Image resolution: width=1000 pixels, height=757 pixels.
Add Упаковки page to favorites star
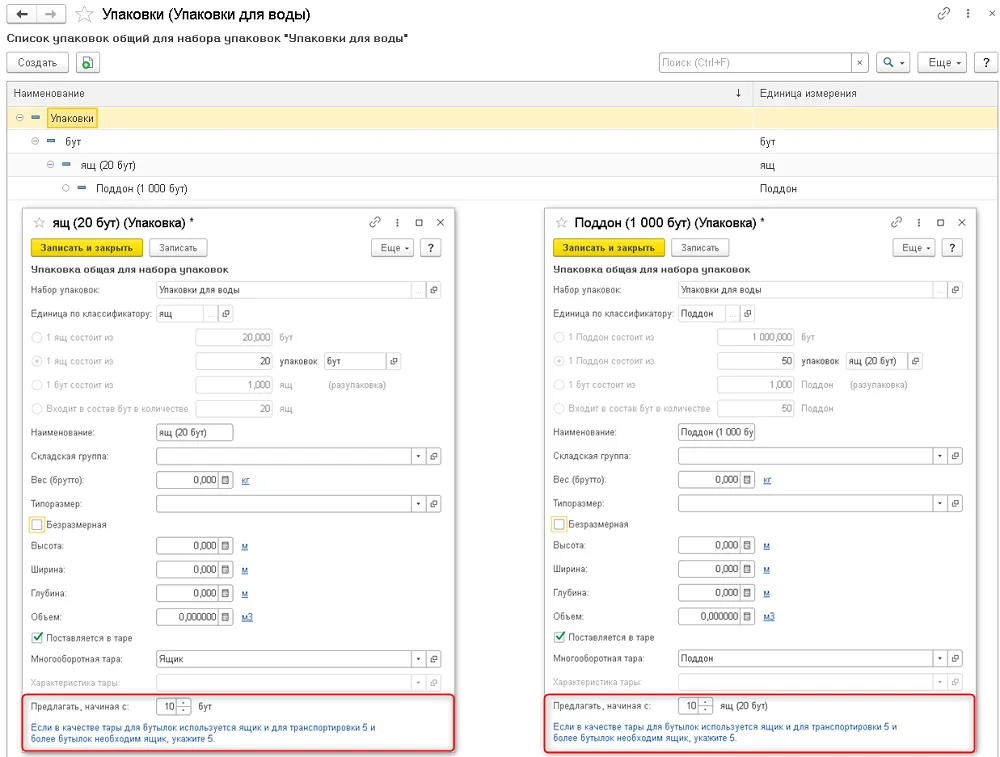tap(84, 14)
